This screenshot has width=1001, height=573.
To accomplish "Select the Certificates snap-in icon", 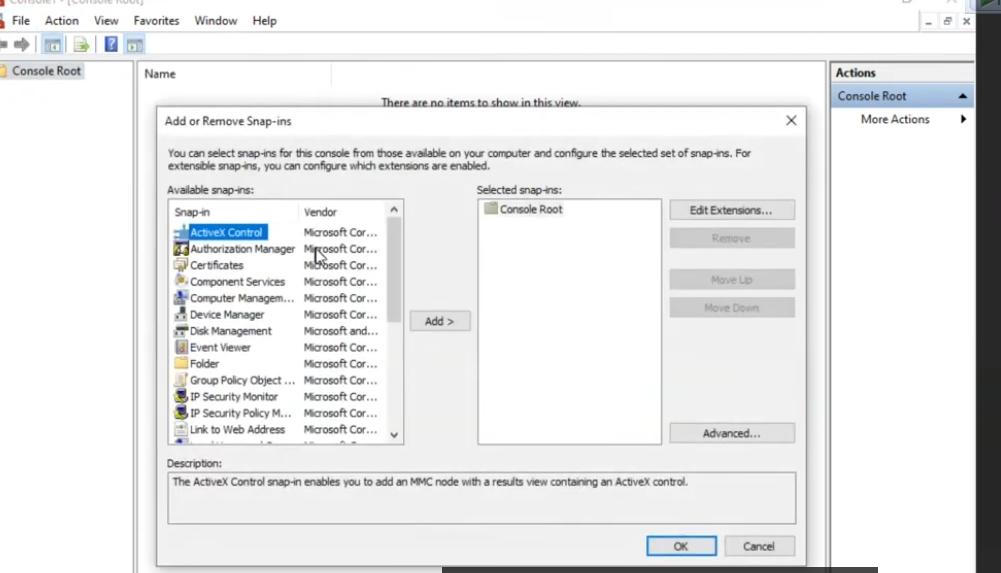I will 181,265.
